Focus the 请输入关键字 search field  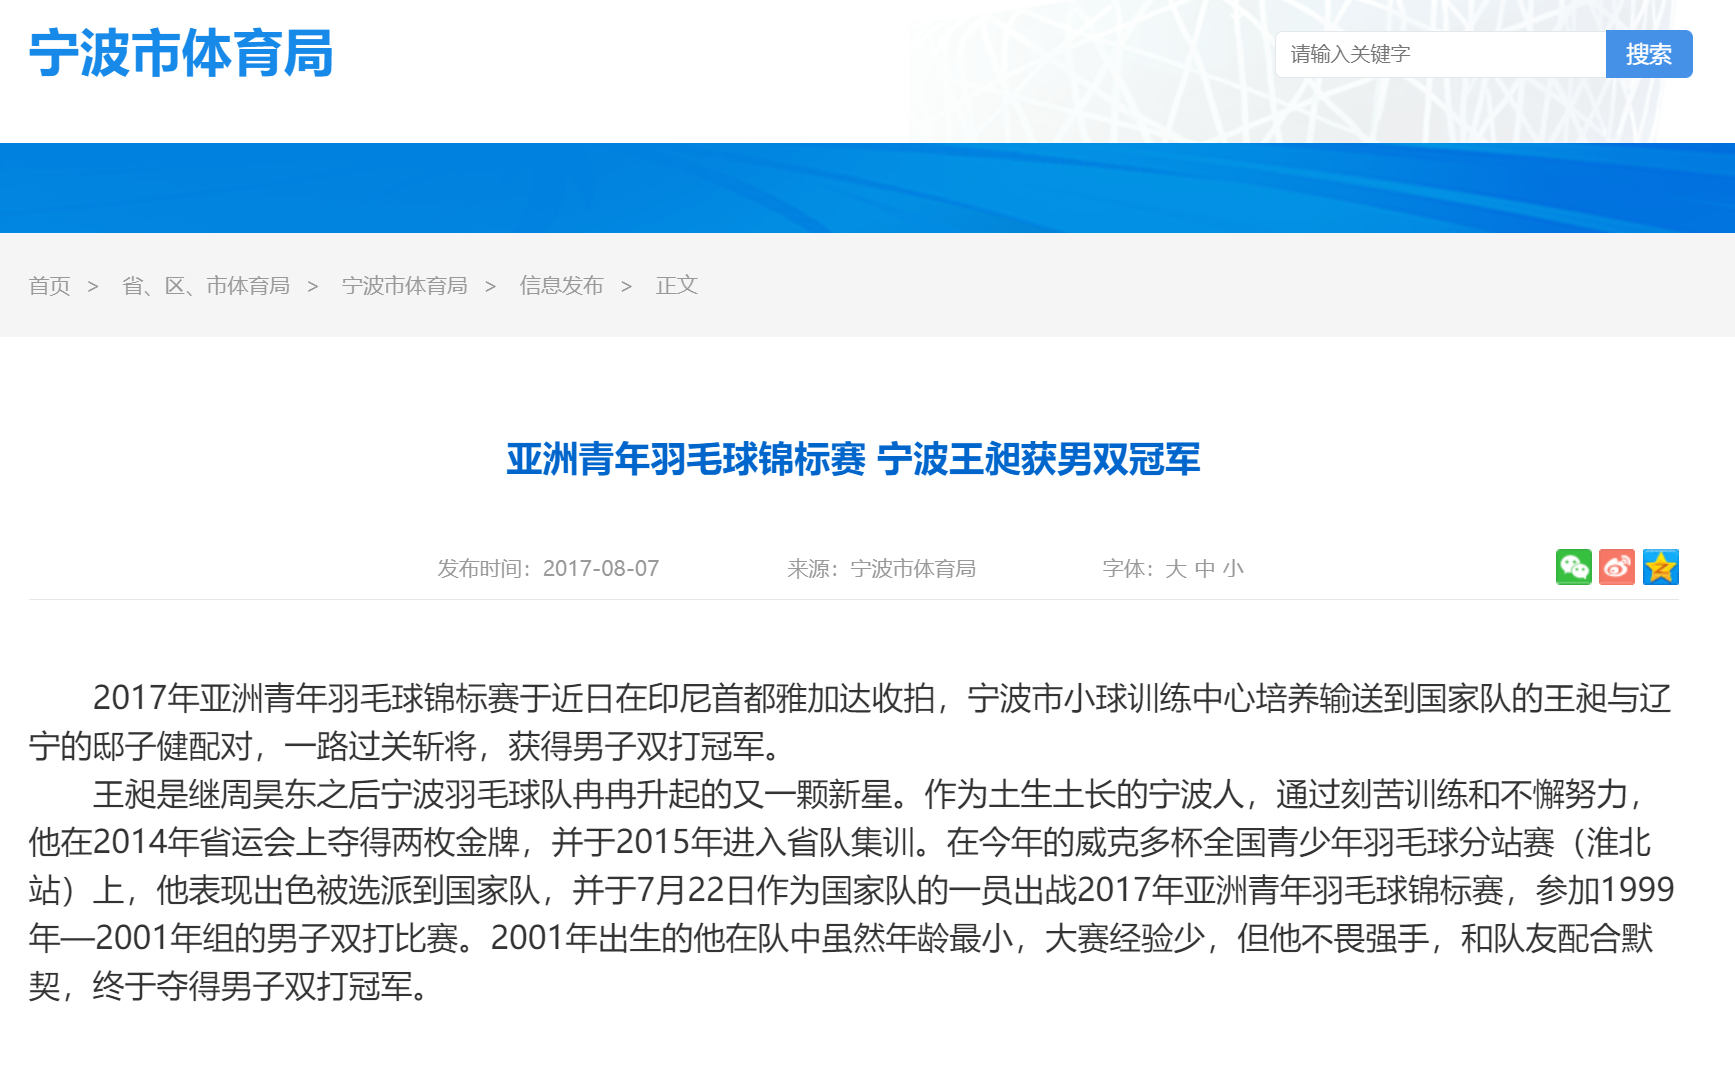coord(1439,54)
